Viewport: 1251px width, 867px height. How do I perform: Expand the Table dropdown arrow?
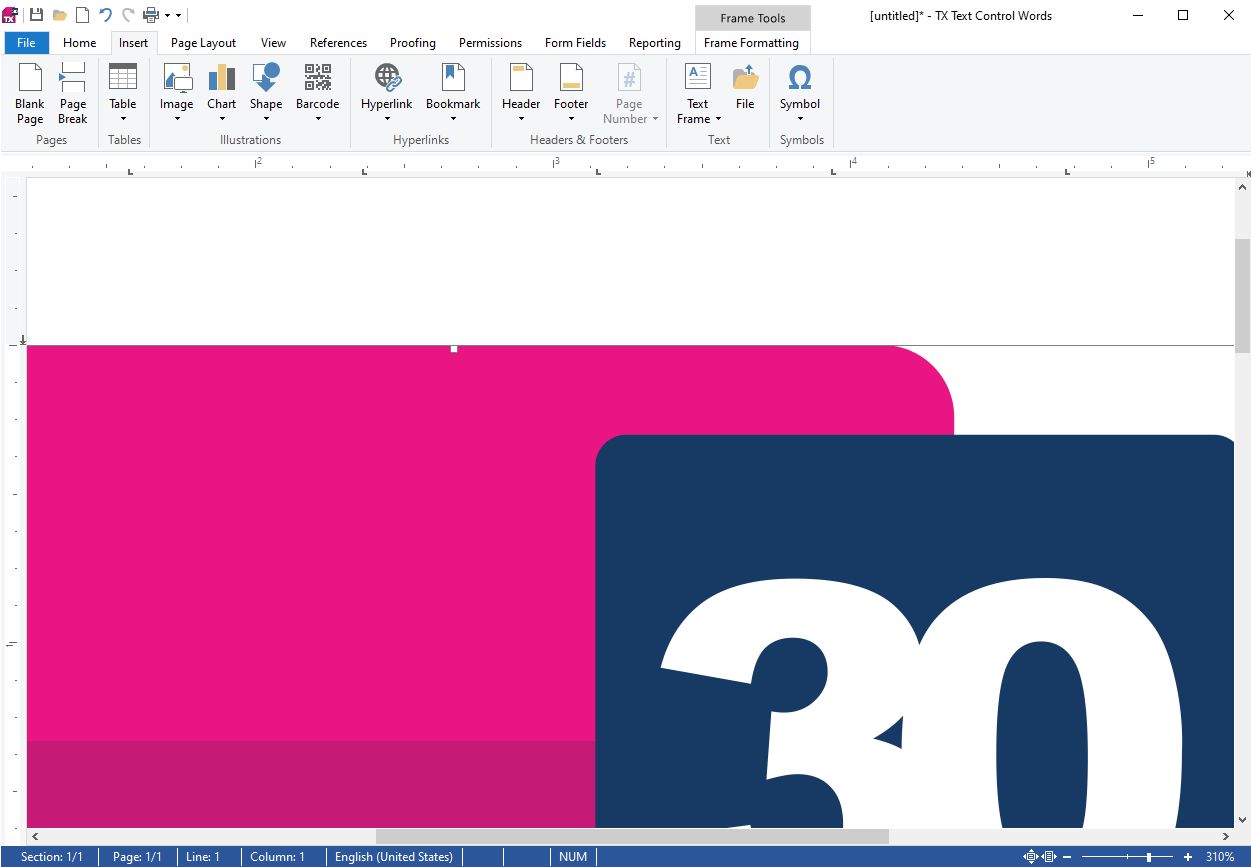pos(123,119)
